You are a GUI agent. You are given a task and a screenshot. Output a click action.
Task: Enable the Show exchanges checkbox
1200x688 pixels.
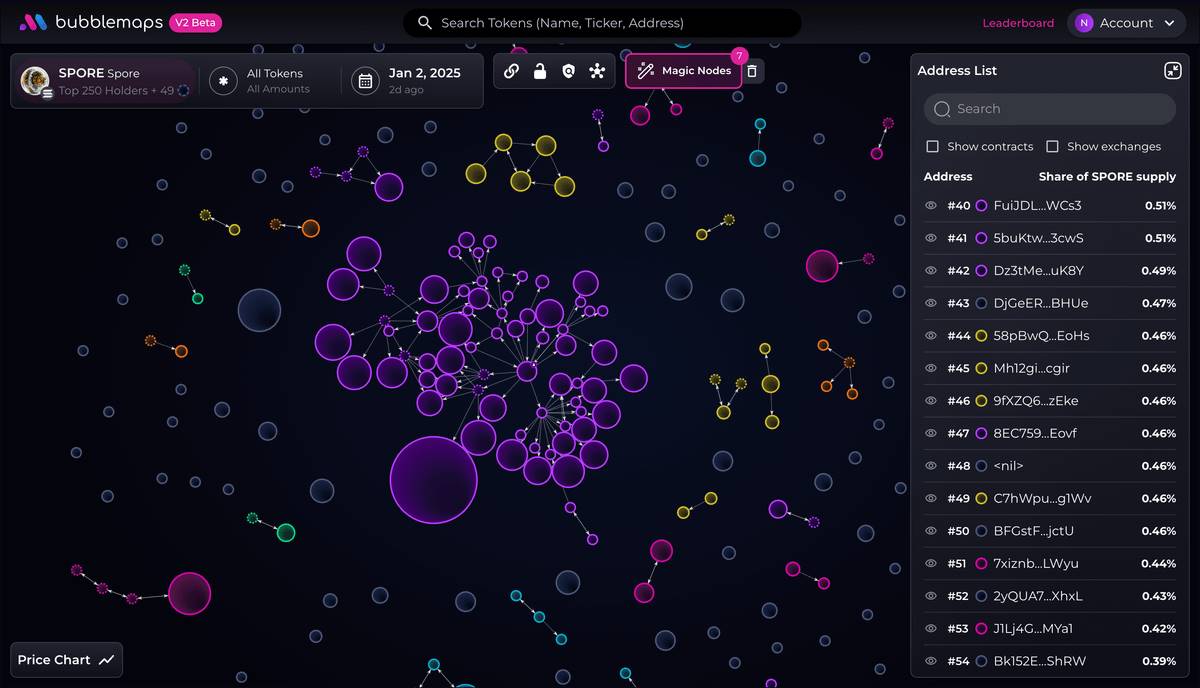[x=1052, y=146]
